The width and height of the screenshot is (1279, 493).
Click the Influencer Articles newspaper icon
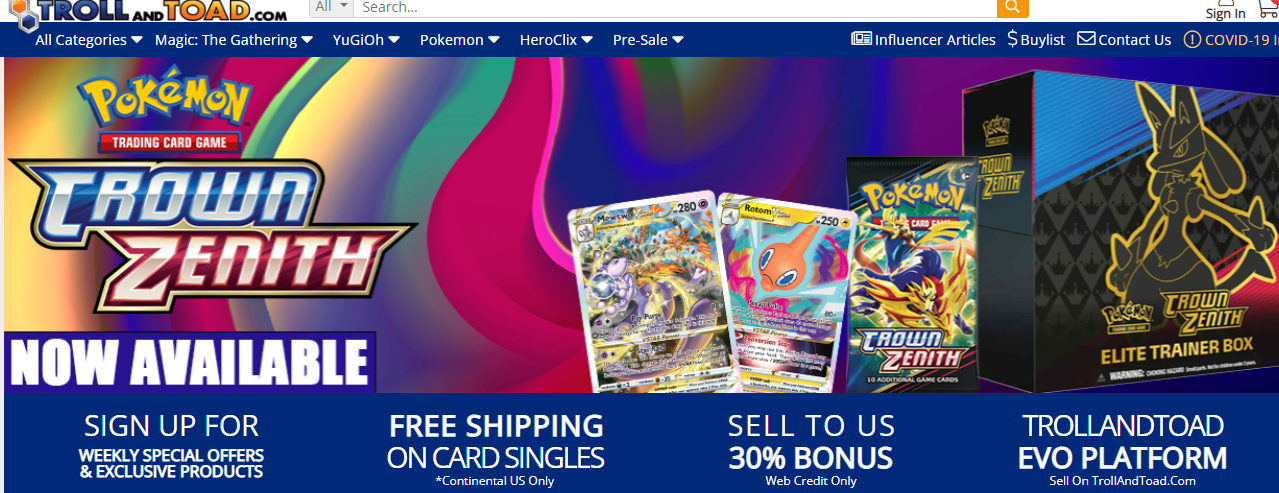(x=861, y=39)
